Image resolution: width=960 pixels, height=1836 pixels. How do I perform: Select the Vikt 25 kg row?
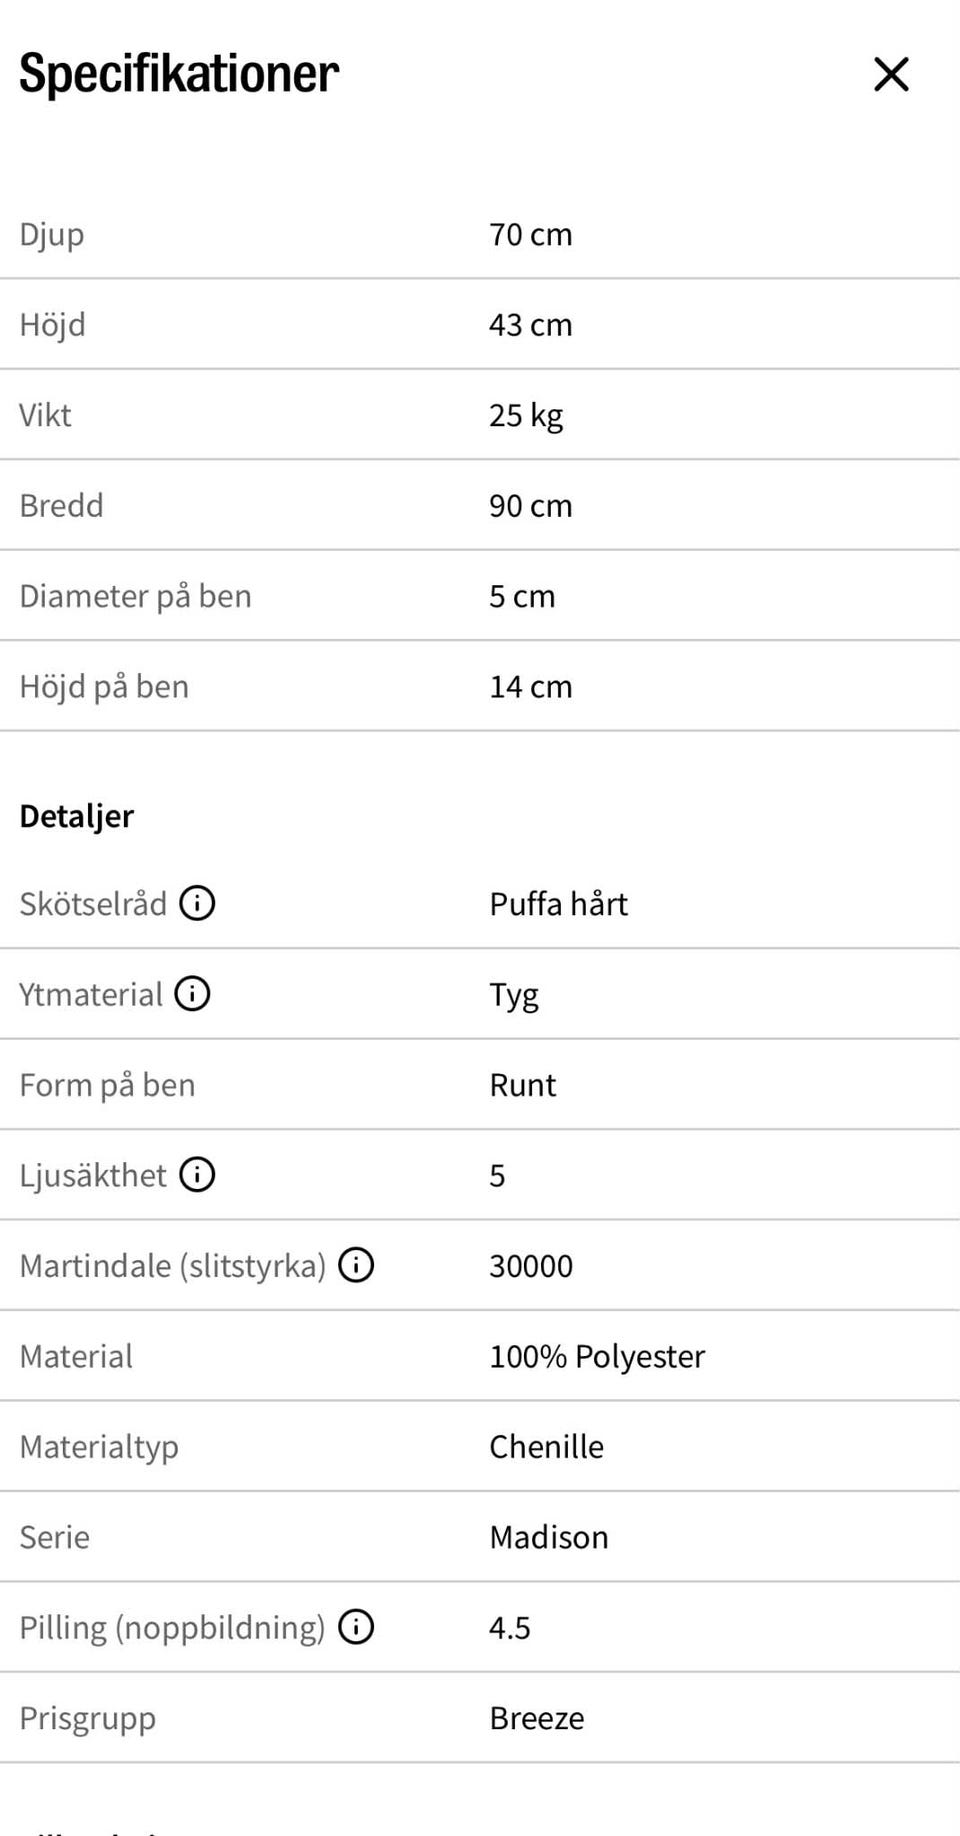tap(480, 415)
